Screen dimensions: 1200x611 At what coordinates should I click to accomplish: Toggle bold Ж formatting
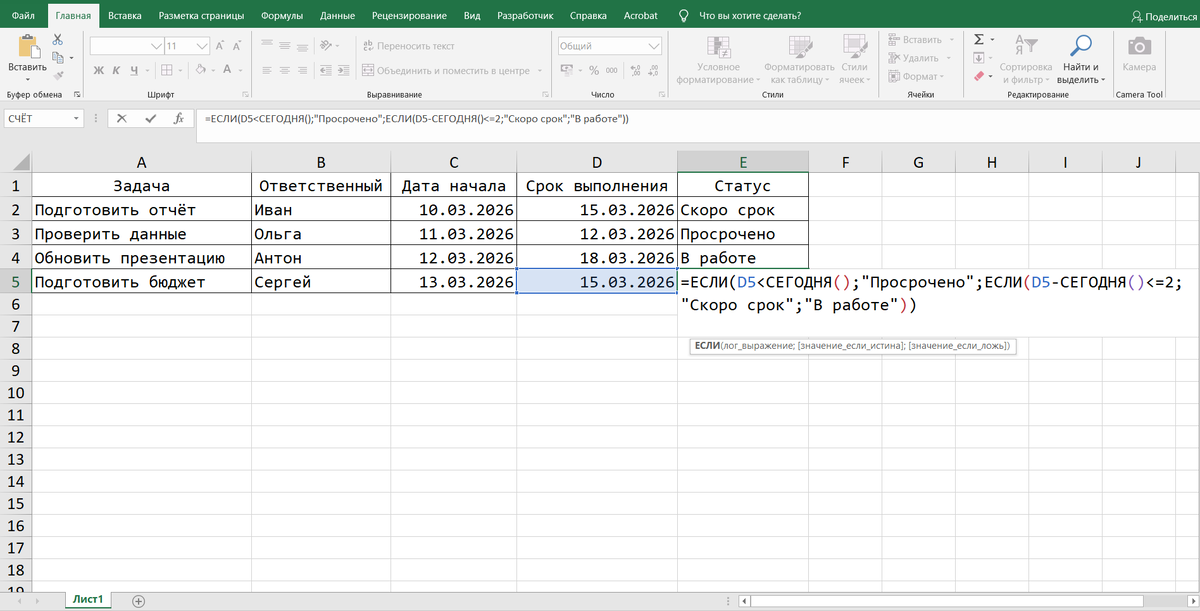99,70
